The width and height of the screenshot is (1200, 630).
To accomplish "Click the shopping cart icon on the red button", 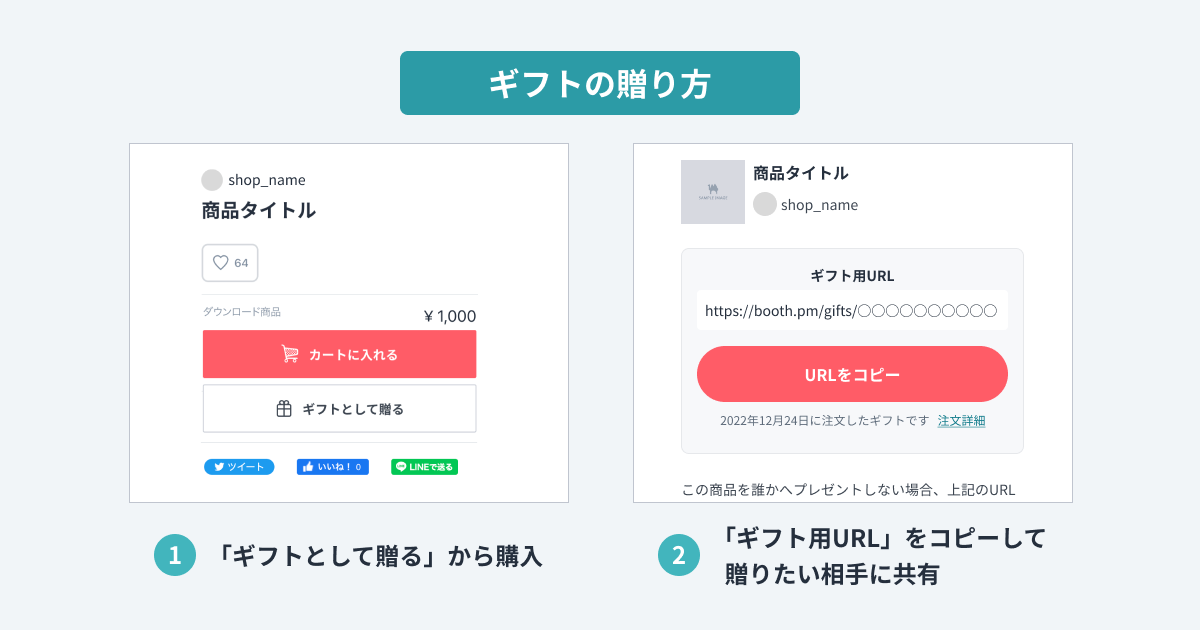I will click(x=290, y=354).
